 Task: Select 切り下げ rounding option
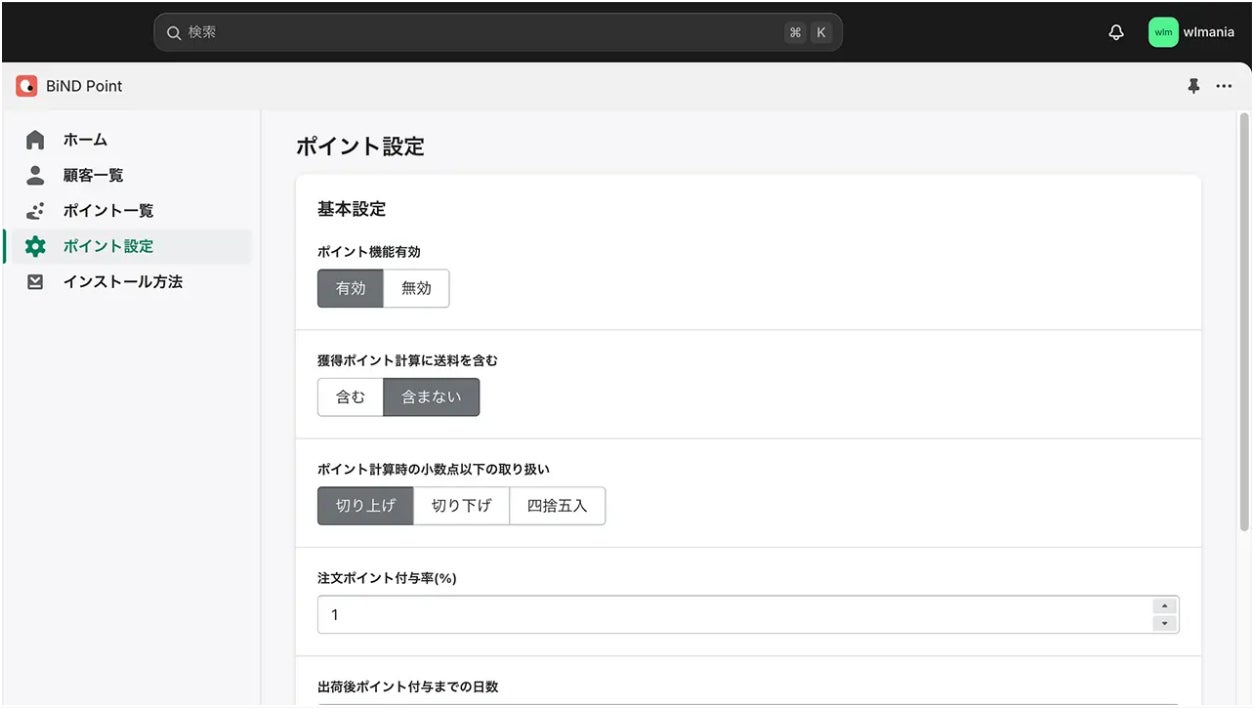pyautogui.click(x=462, y=506)
